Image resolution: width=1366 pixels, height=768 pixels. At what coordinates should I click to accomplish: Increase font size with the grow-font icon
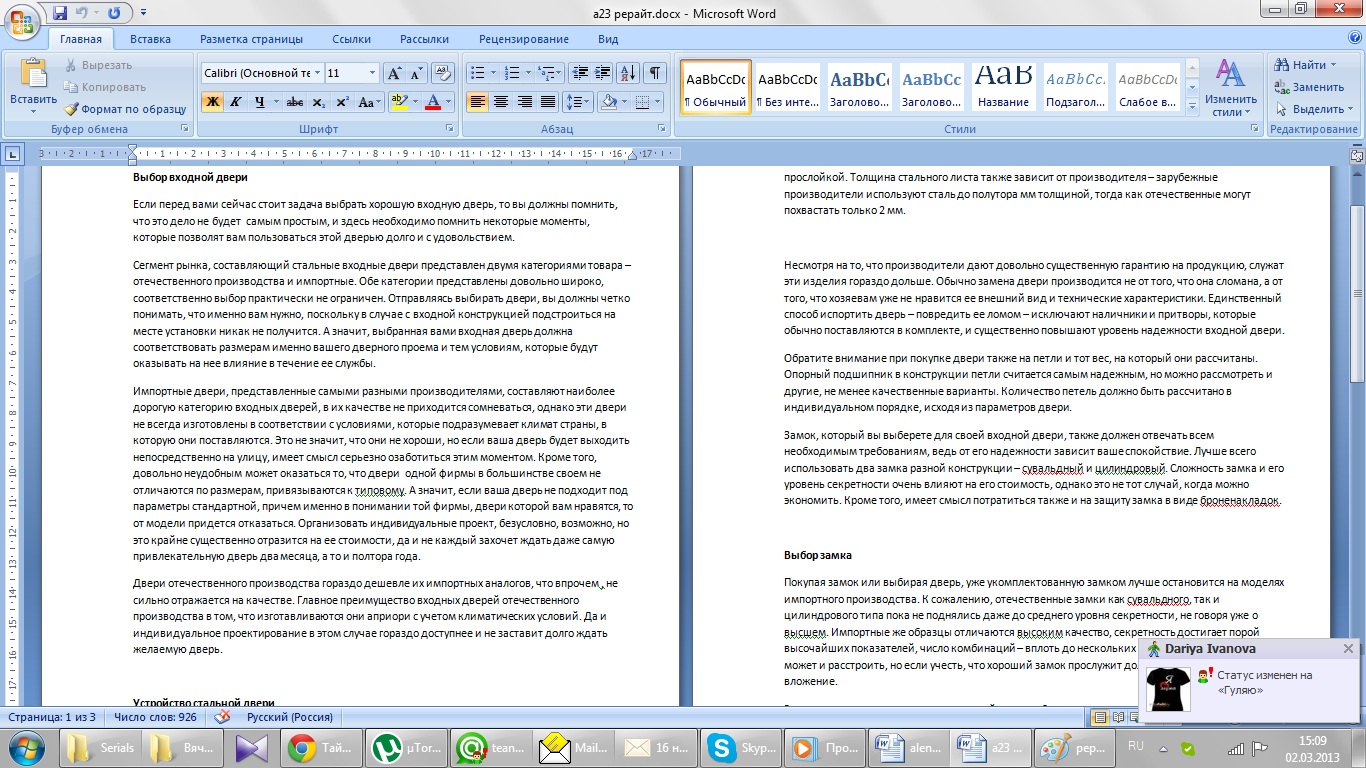click(x=393, y=73)
